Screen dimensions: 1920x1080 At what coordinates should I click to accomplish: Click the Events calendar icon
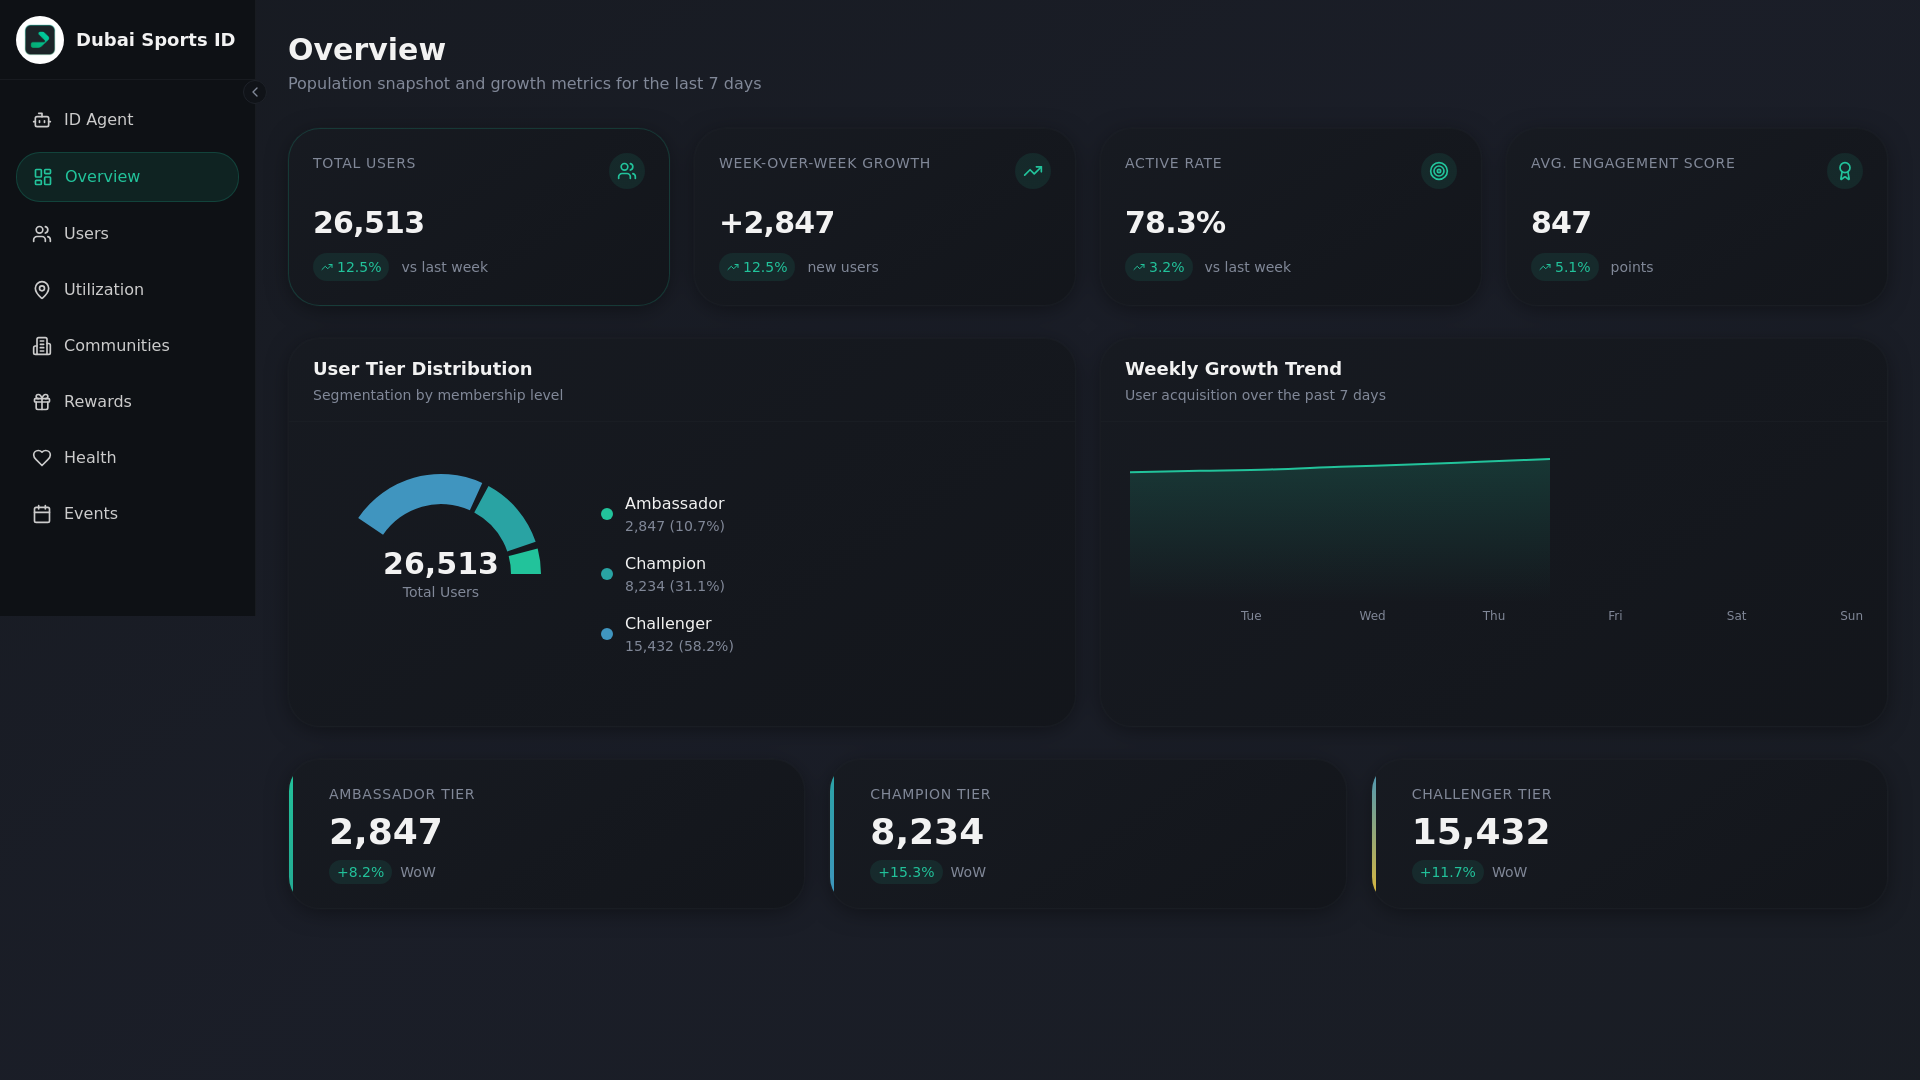coord(42,514)
